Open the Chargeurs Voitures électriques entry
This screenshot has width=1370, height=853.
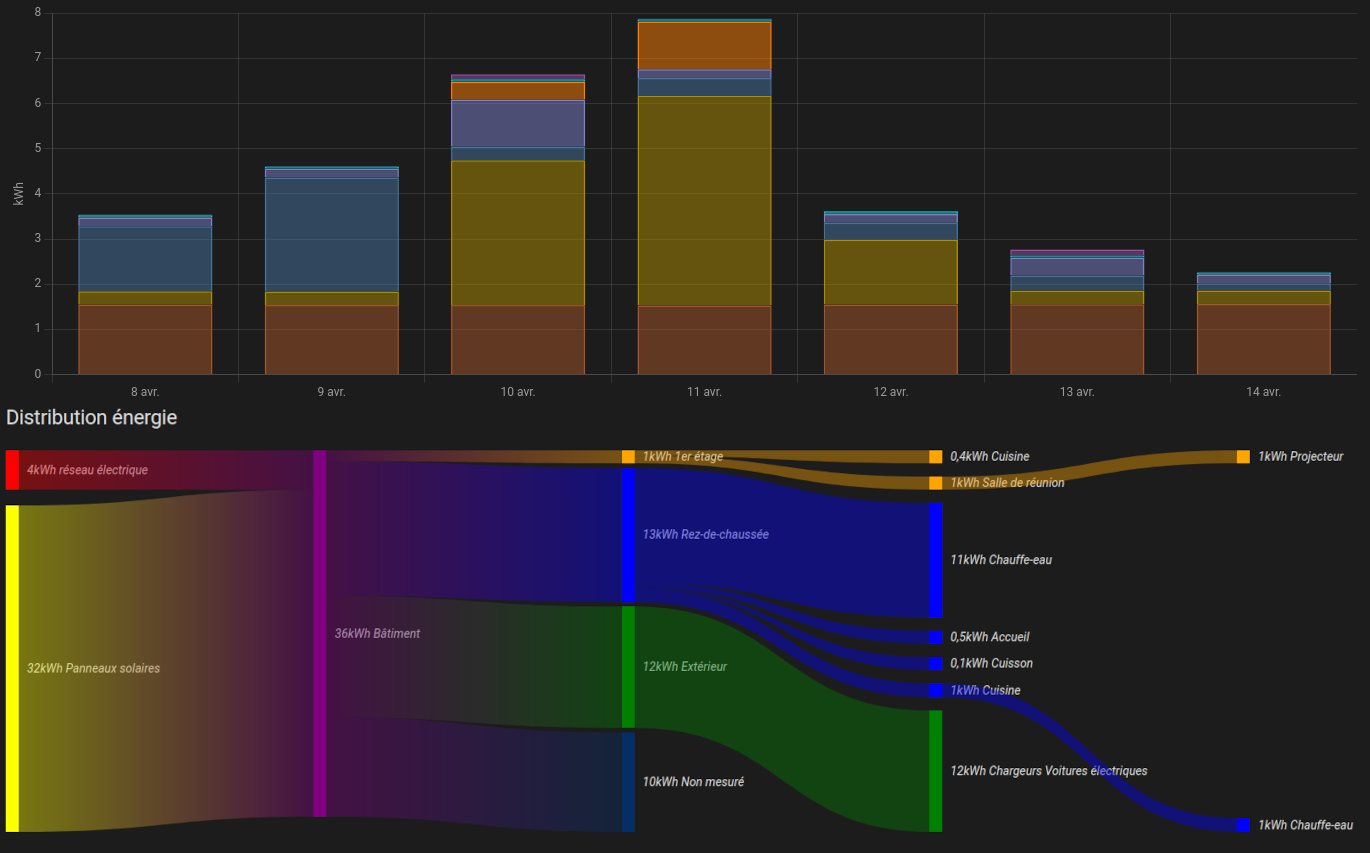(x=1048, y=771)
